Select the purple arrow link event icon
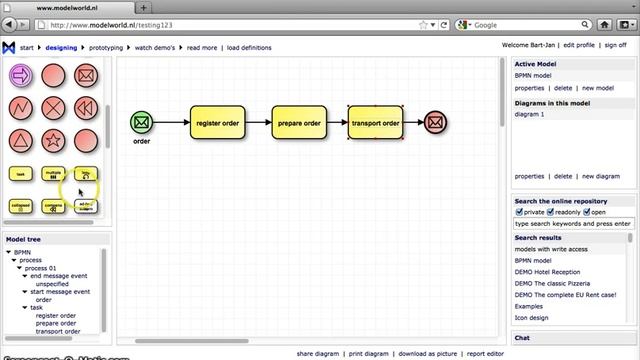 21,76
